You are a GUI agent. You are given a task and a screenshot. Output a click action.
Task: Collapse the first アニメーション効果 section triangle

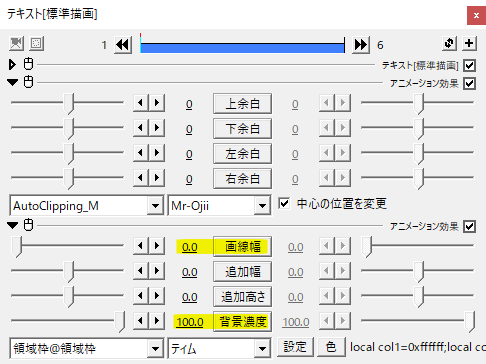[13, 82]
